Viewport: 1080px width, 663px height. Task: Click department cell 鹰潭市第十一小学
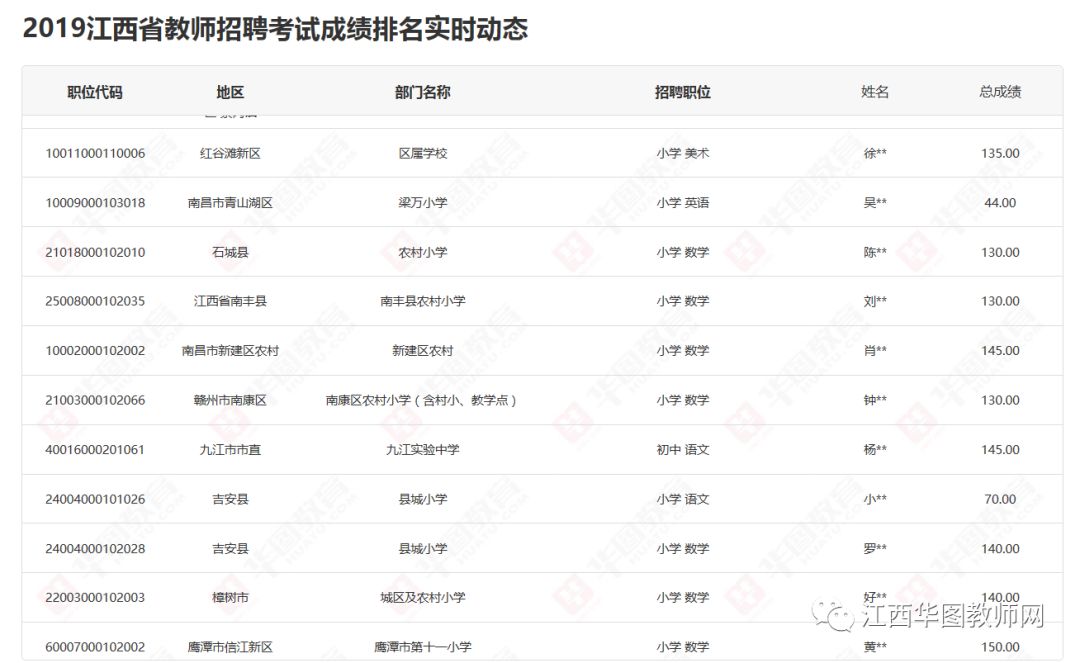(x=422, y=648)
